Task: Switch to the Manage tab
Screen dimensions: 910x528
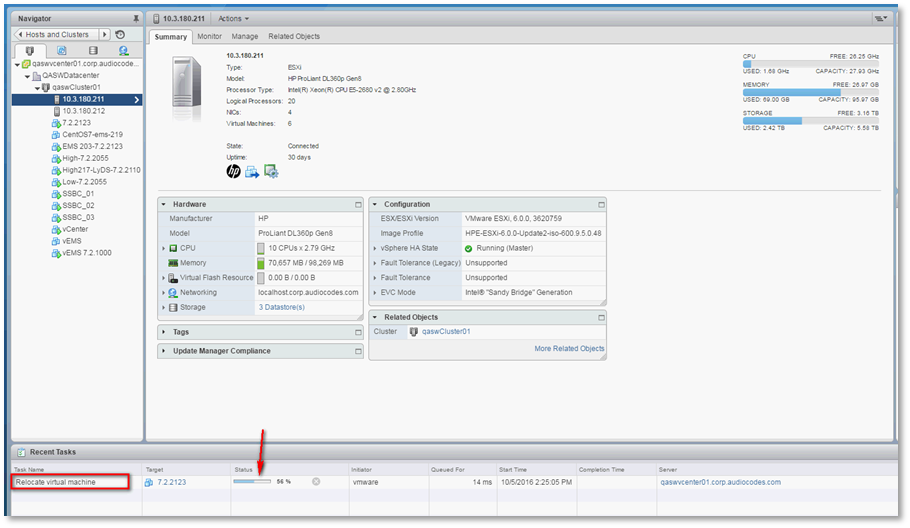Action: [244, 36]
